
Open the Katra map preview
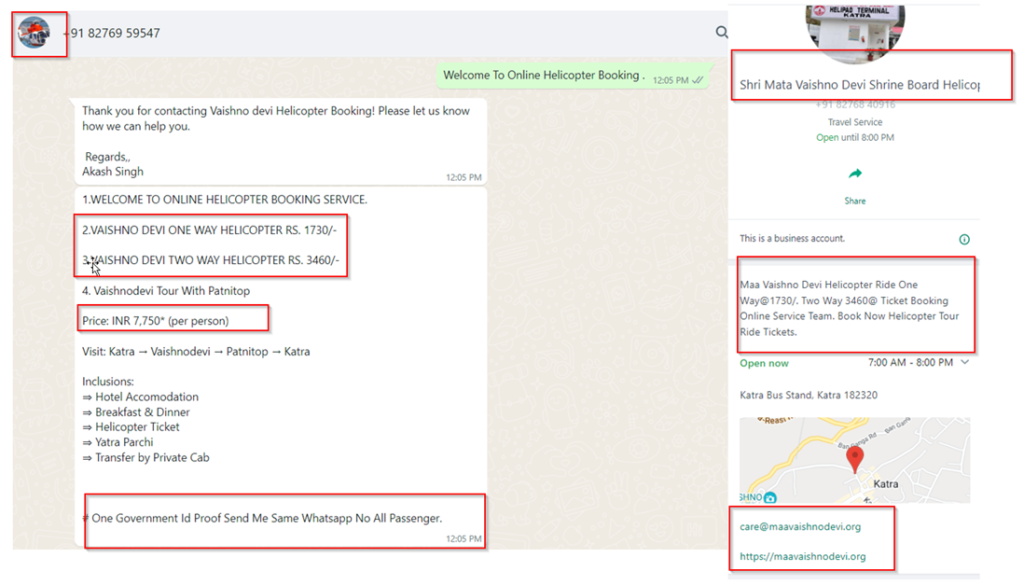[854, 460]
